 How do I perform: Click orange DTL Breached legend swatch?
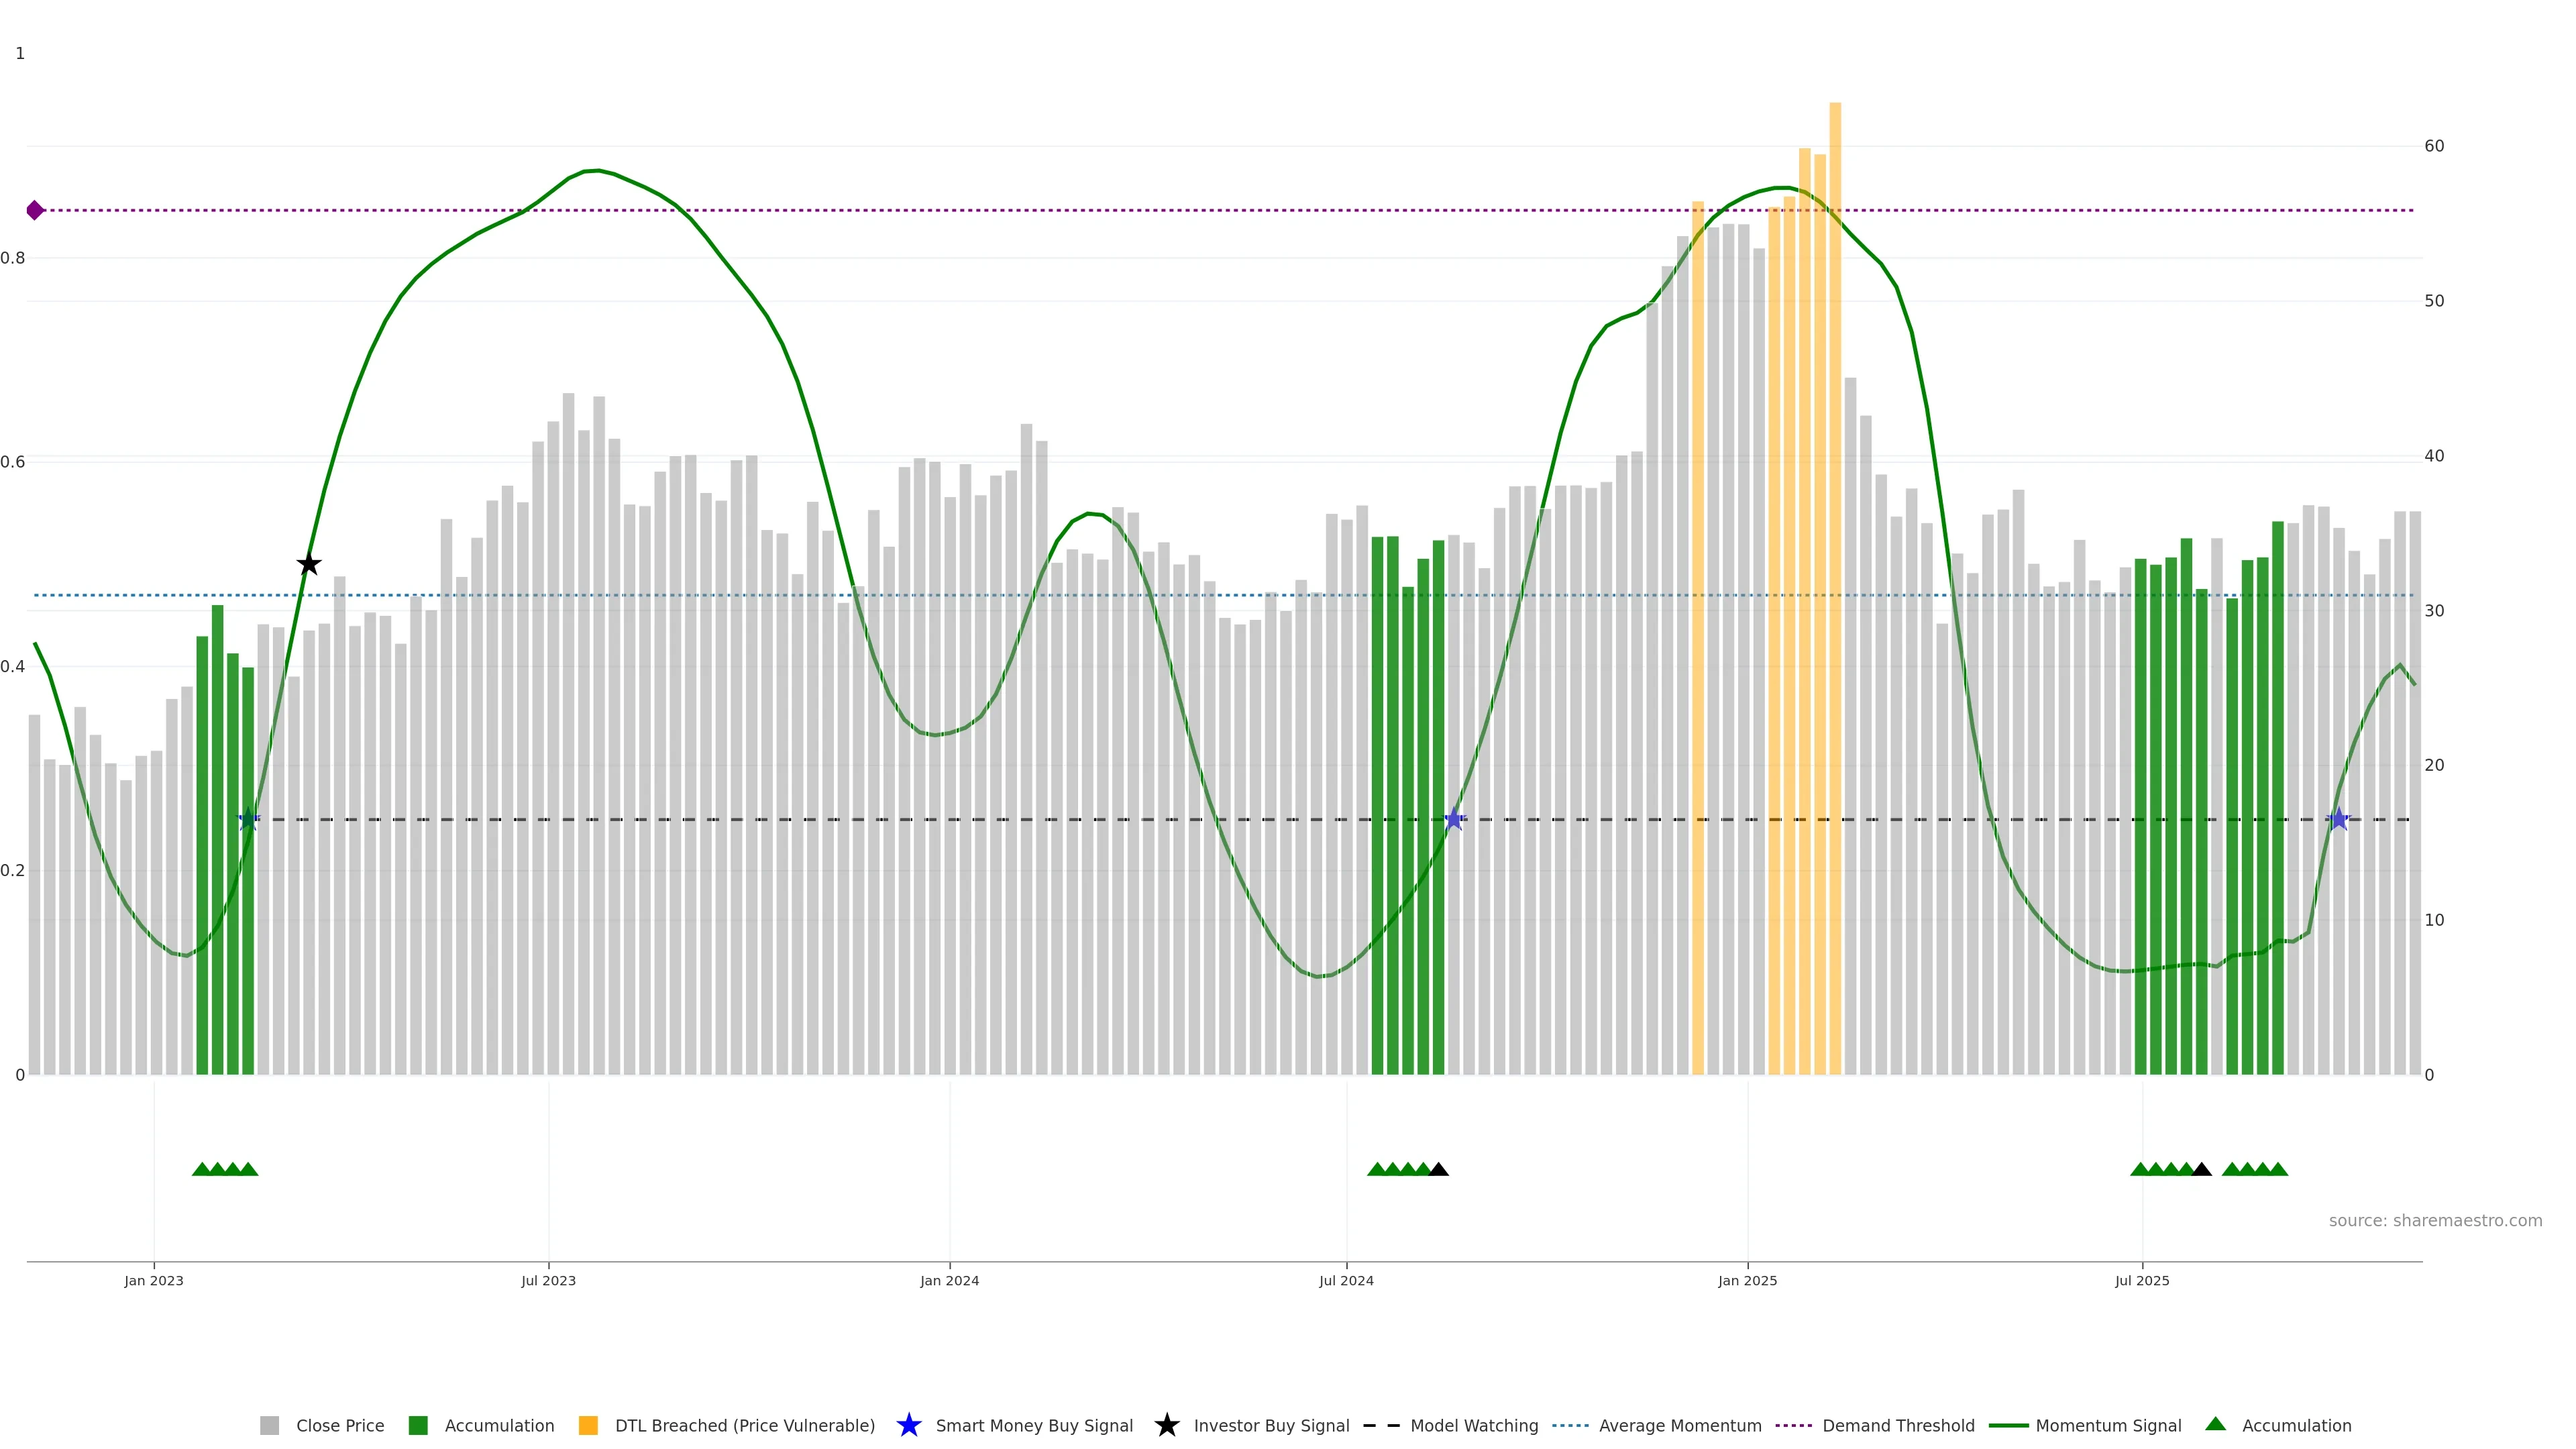pos(588,1425)
